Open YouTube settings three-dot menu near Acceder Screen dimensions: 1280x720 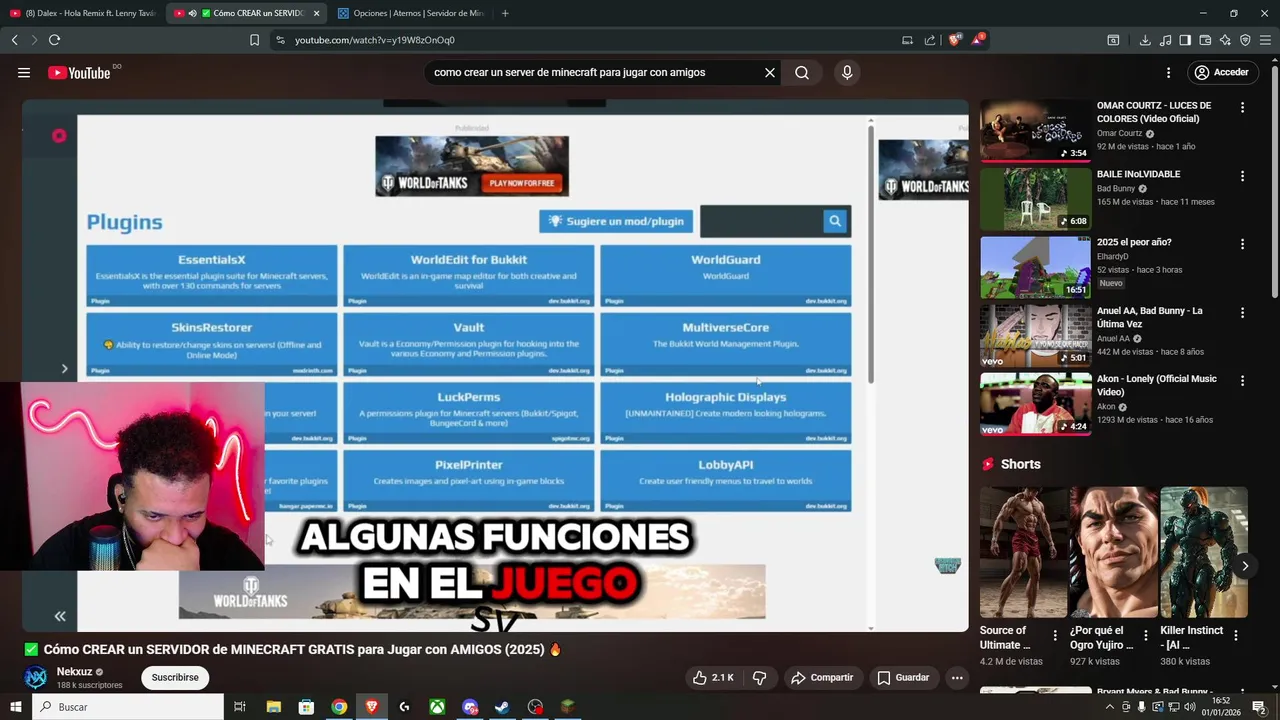[x=1168, y=73]
